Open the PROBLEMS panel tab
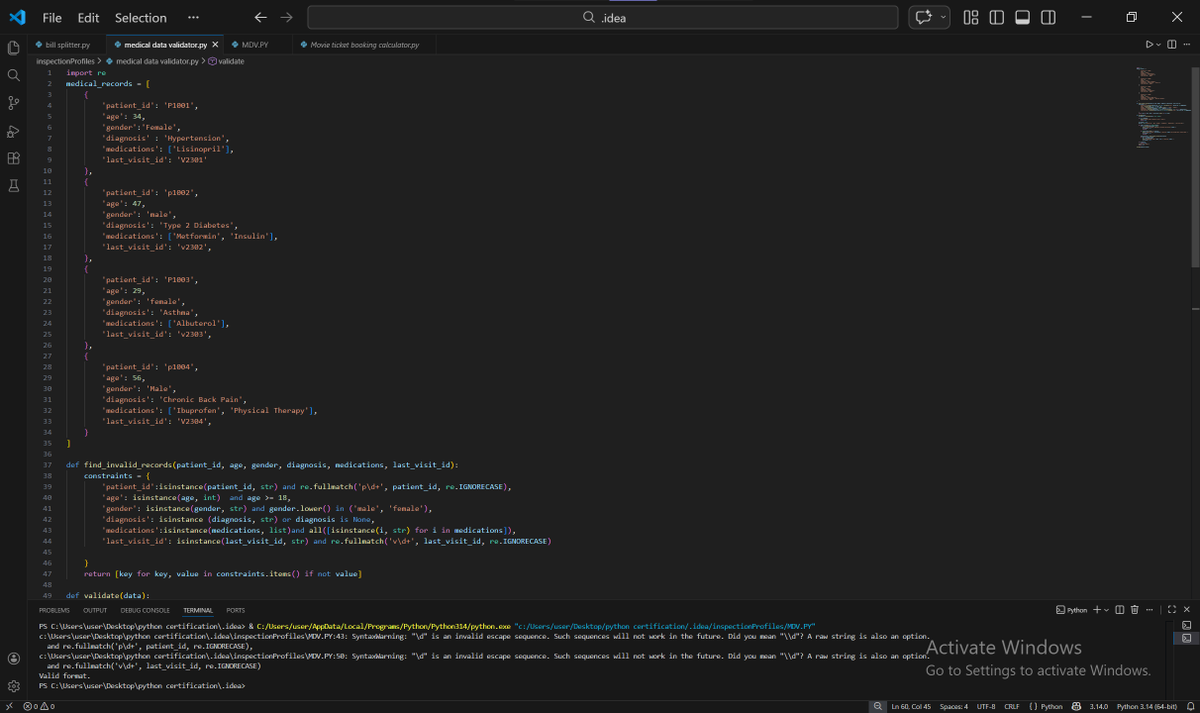 click(54, 610)
